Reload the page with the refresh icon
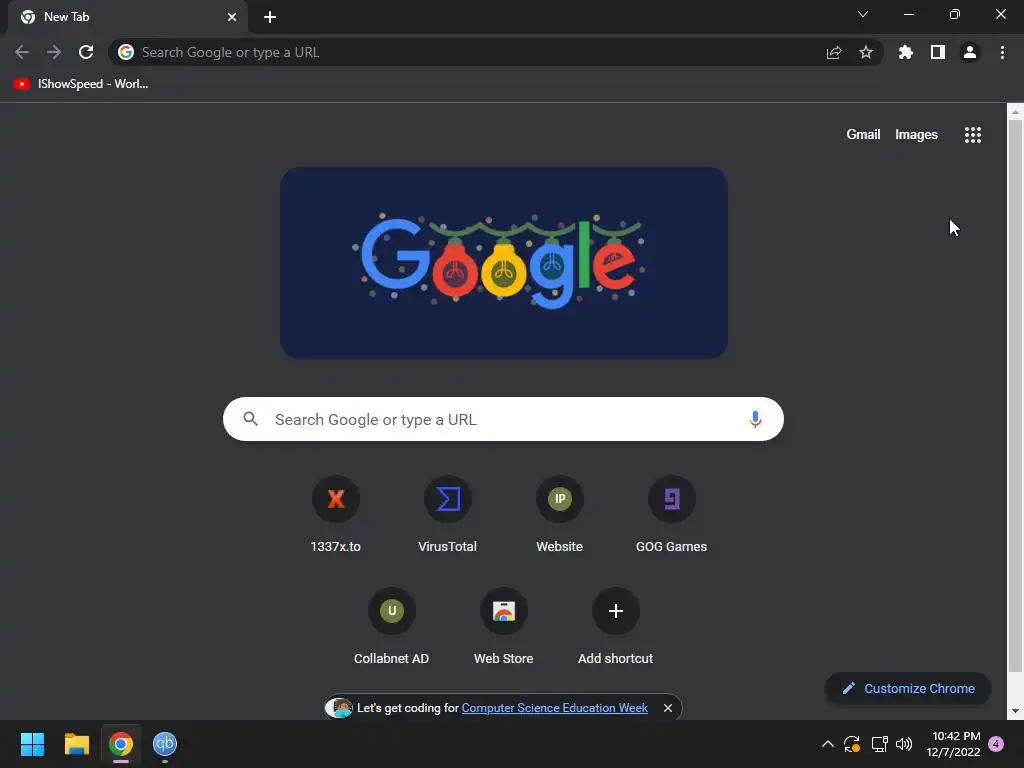Image resolution: width=1024 pixels, height=768 pixels. [x=86, y=52]
